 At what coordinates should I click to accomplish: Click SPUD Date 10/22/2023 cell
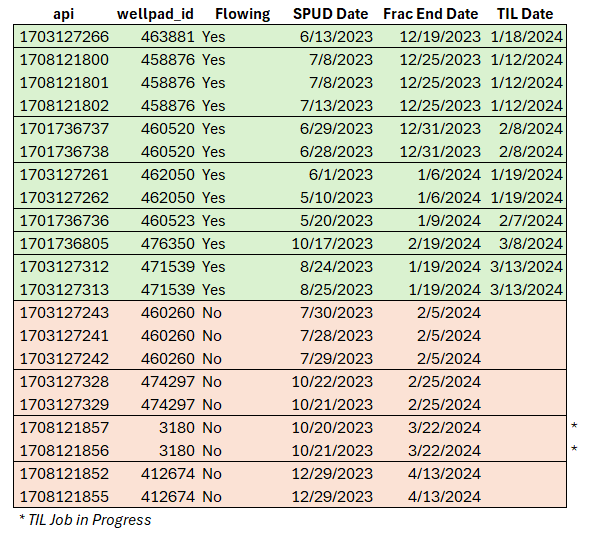tap(332, 382)
